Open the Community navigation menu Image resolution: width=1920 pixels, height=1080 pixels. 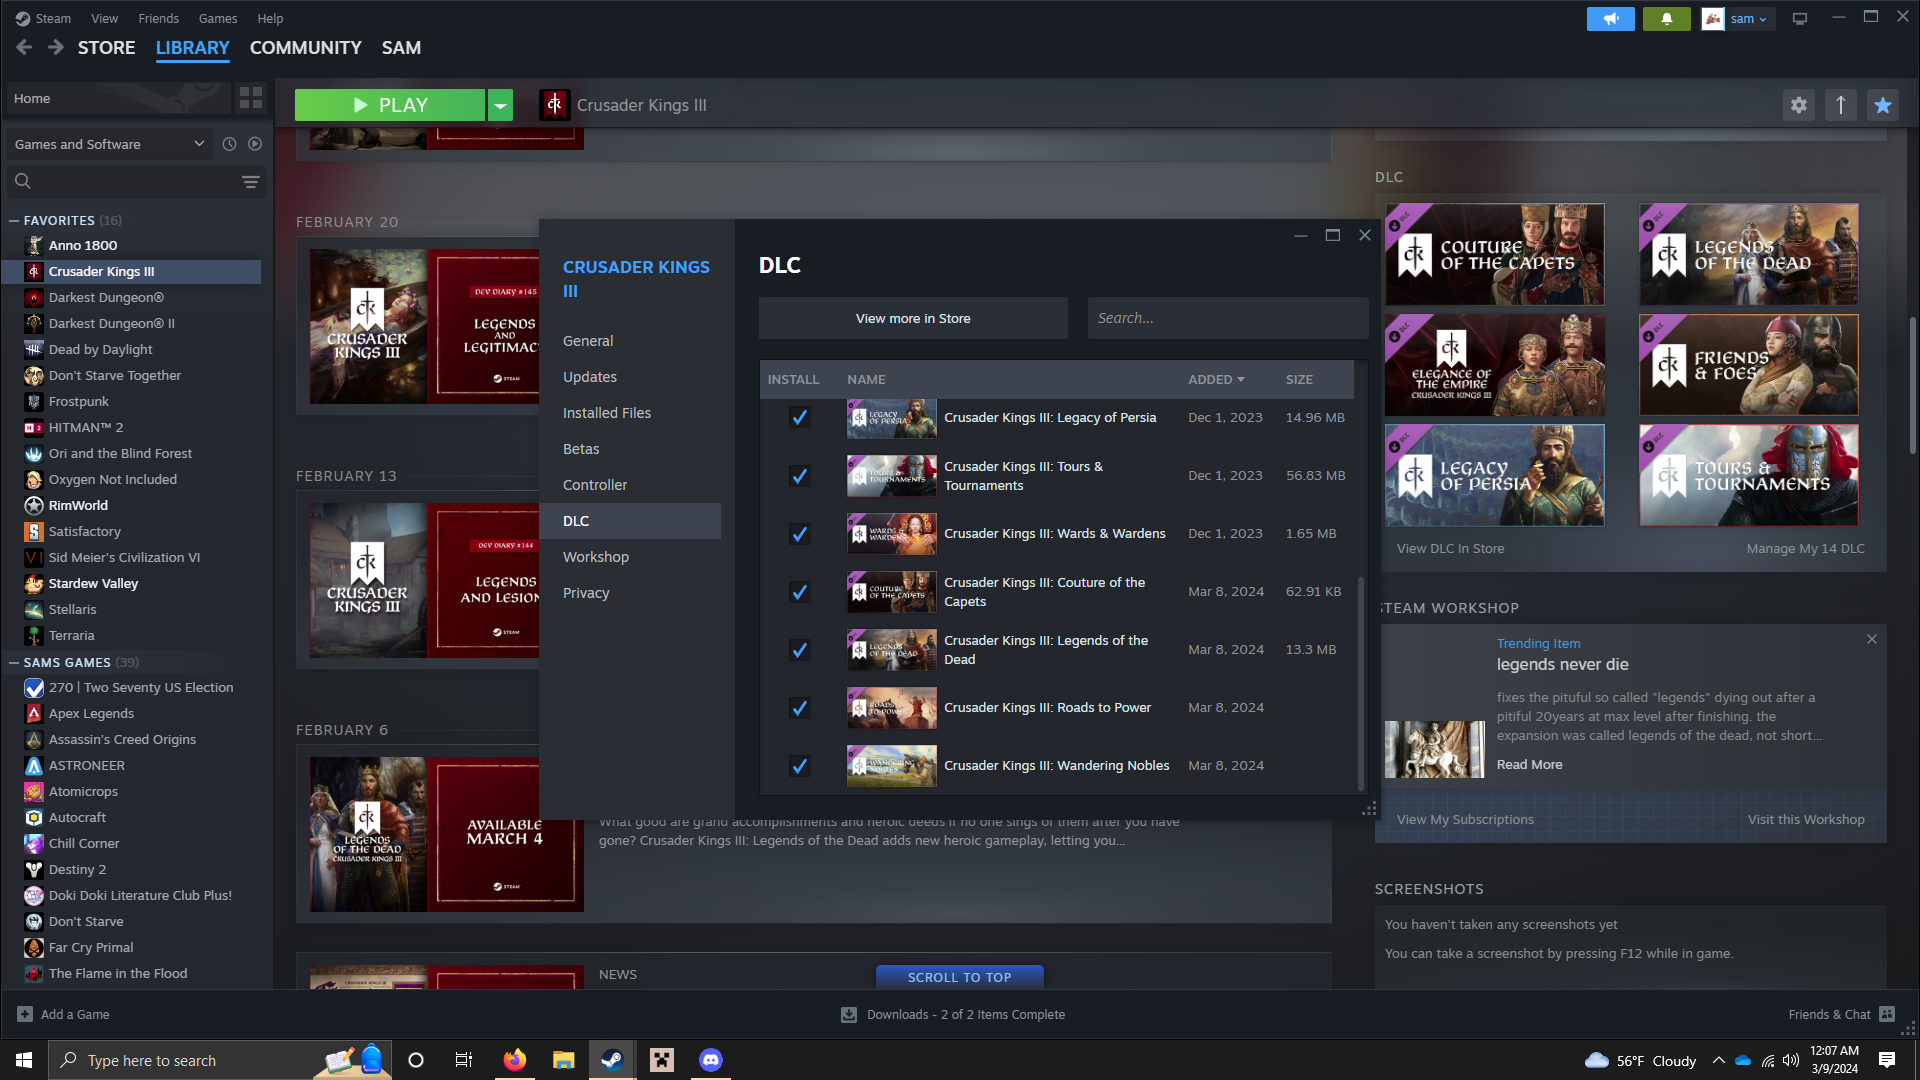(305, 48)
